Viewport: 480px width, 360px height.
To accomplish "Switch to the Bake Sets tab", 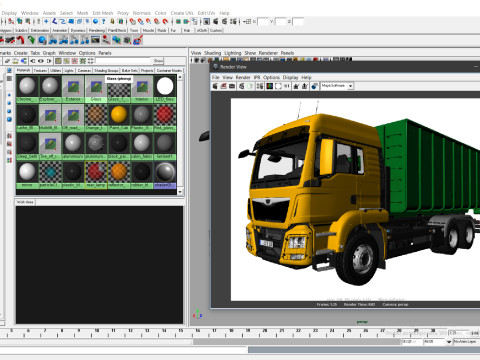I will [x=129, y=71].
